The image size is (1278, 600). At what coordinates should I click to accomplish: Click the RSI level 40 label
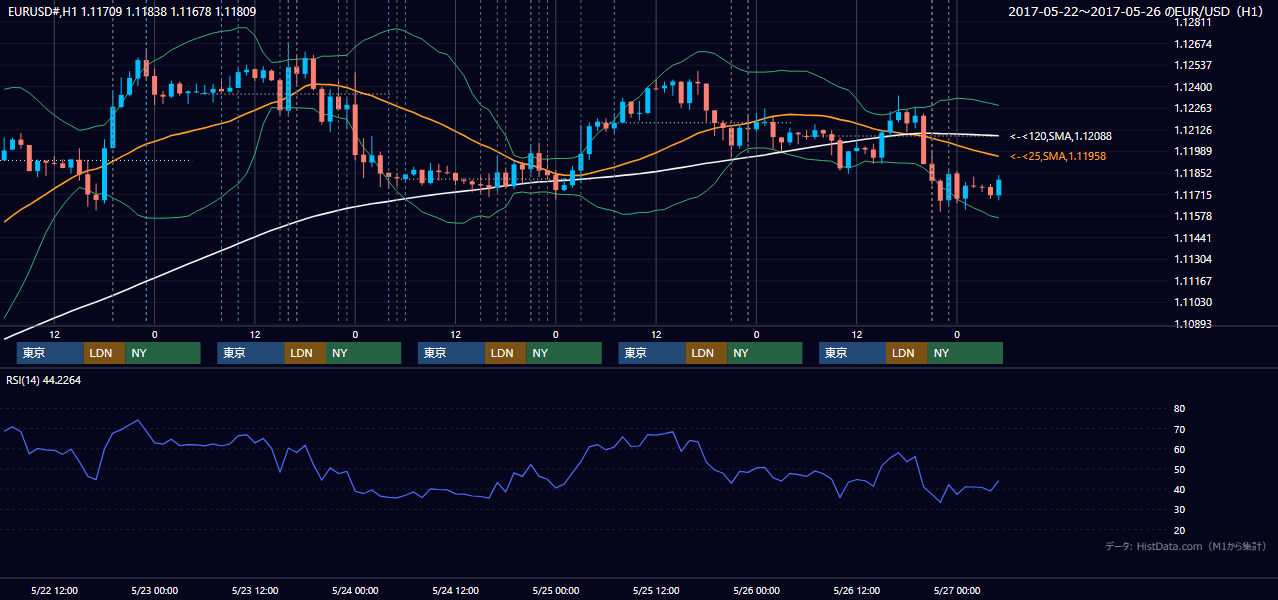(1179, 489)
